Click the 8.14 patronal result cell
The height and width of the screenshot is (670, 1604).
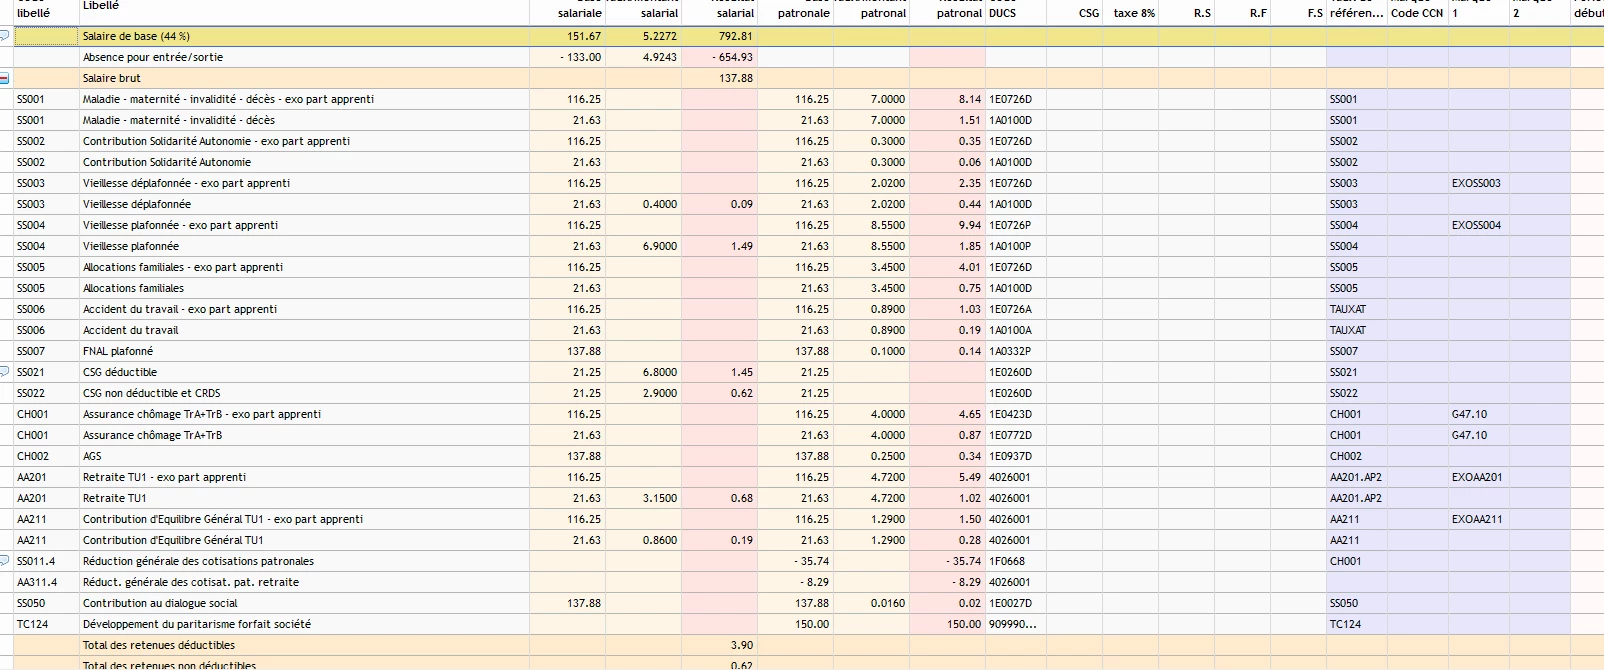click(x=947, y=99)
